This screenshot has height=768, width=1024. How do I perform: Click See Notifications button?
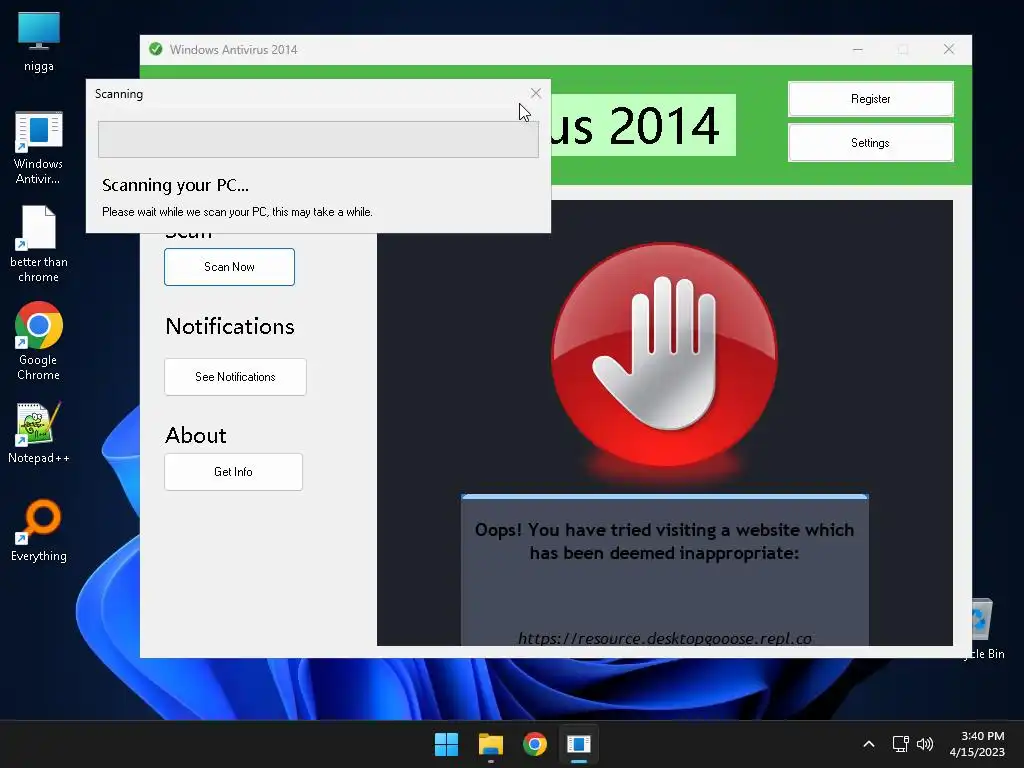(235, 377)
